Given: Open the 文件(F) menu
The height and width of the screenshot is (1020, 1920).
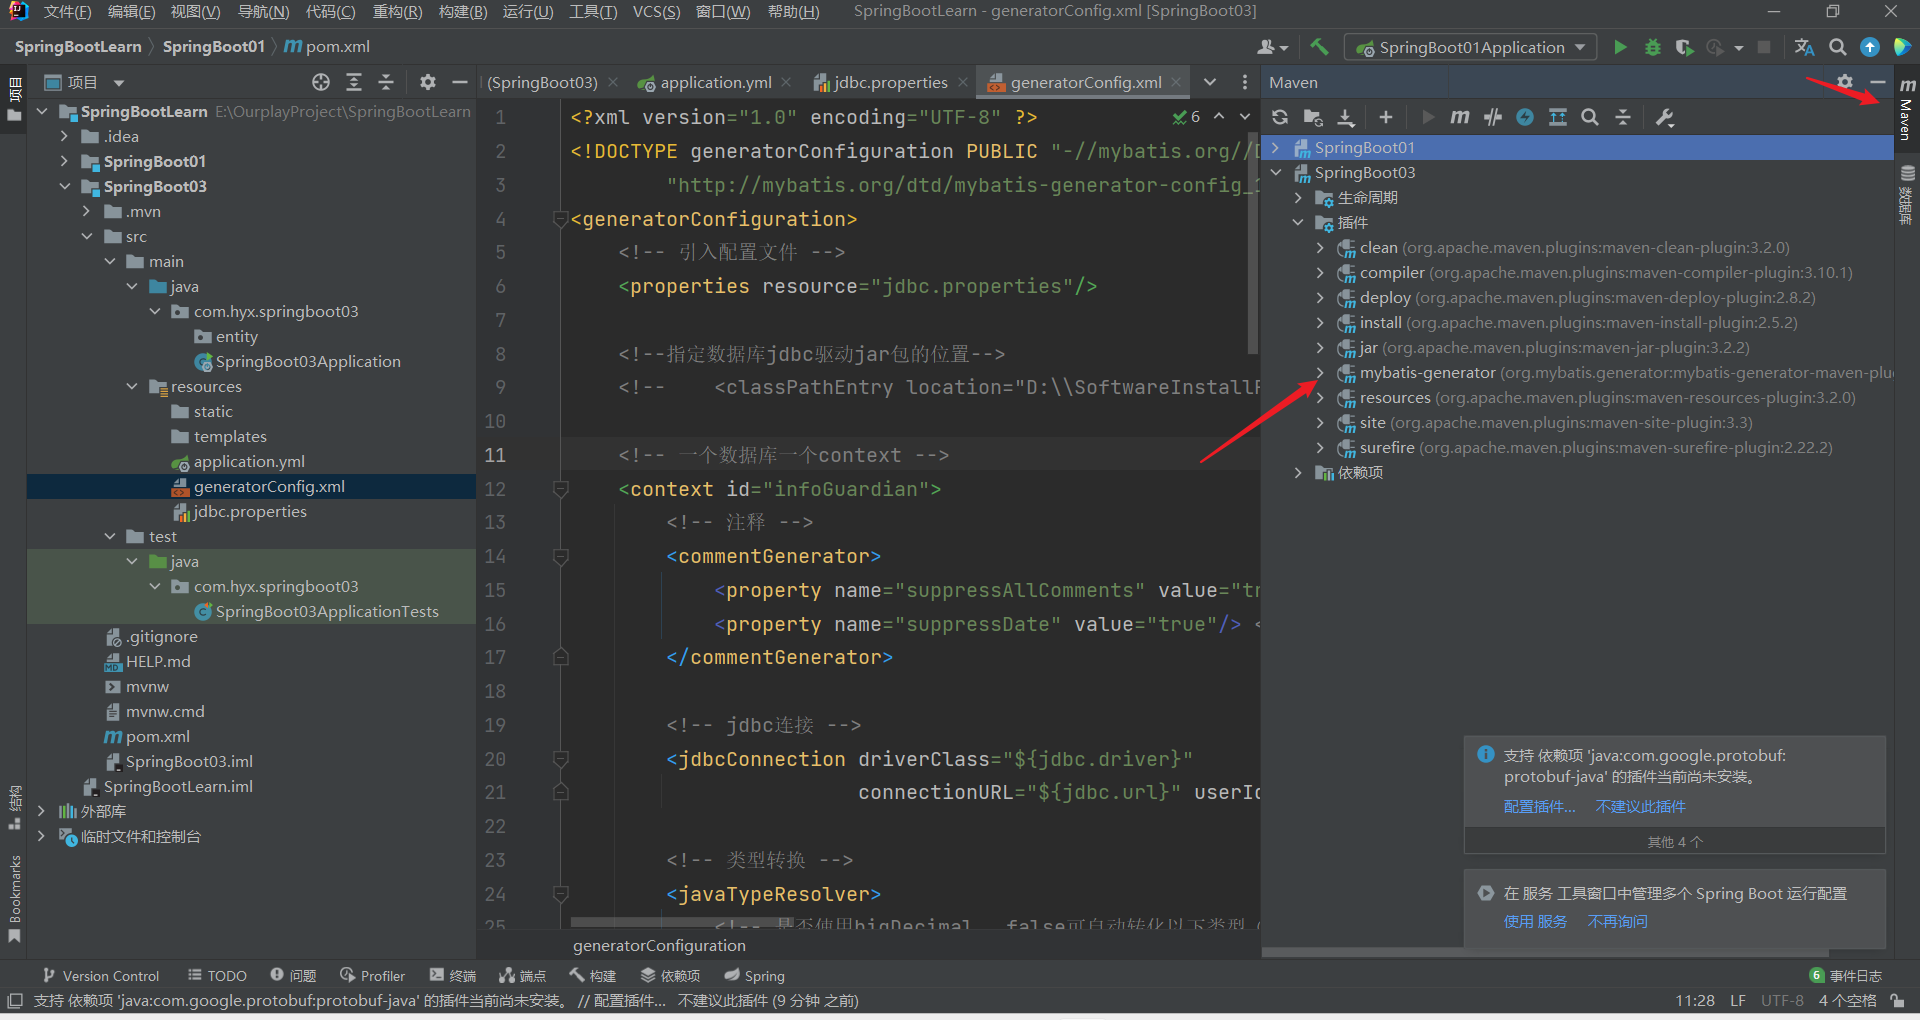Looking at the screenshot, I should [x=67, y=12].
